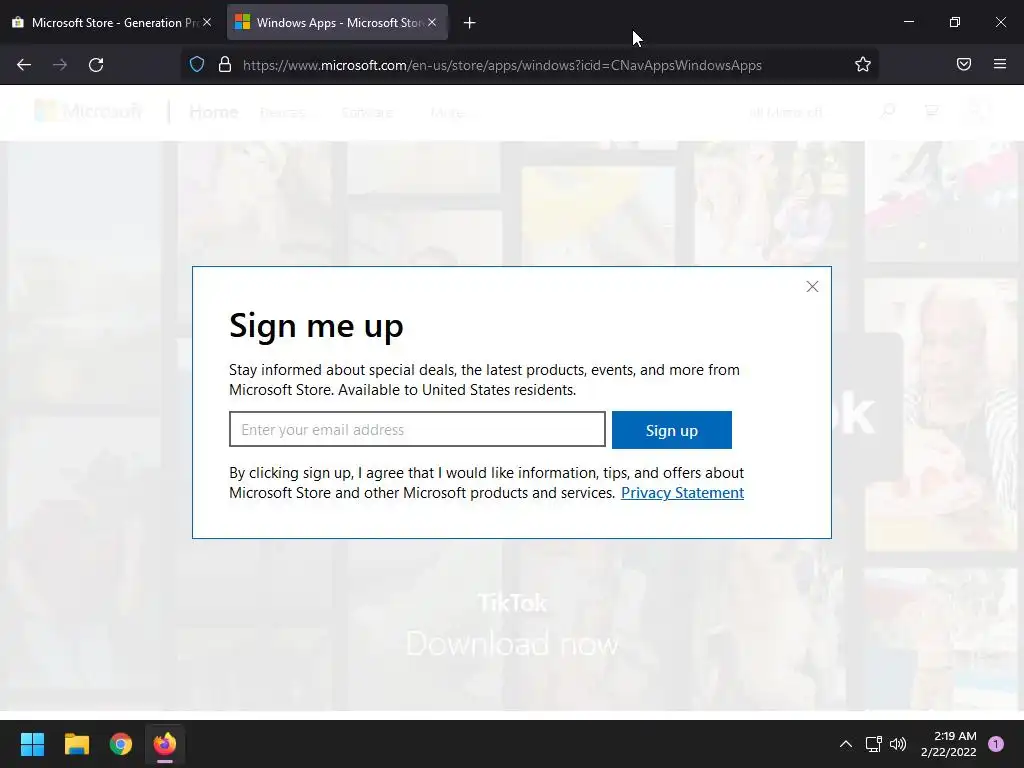Click the Sign up button
The image size is (1024, 768).
coord(671,430)
